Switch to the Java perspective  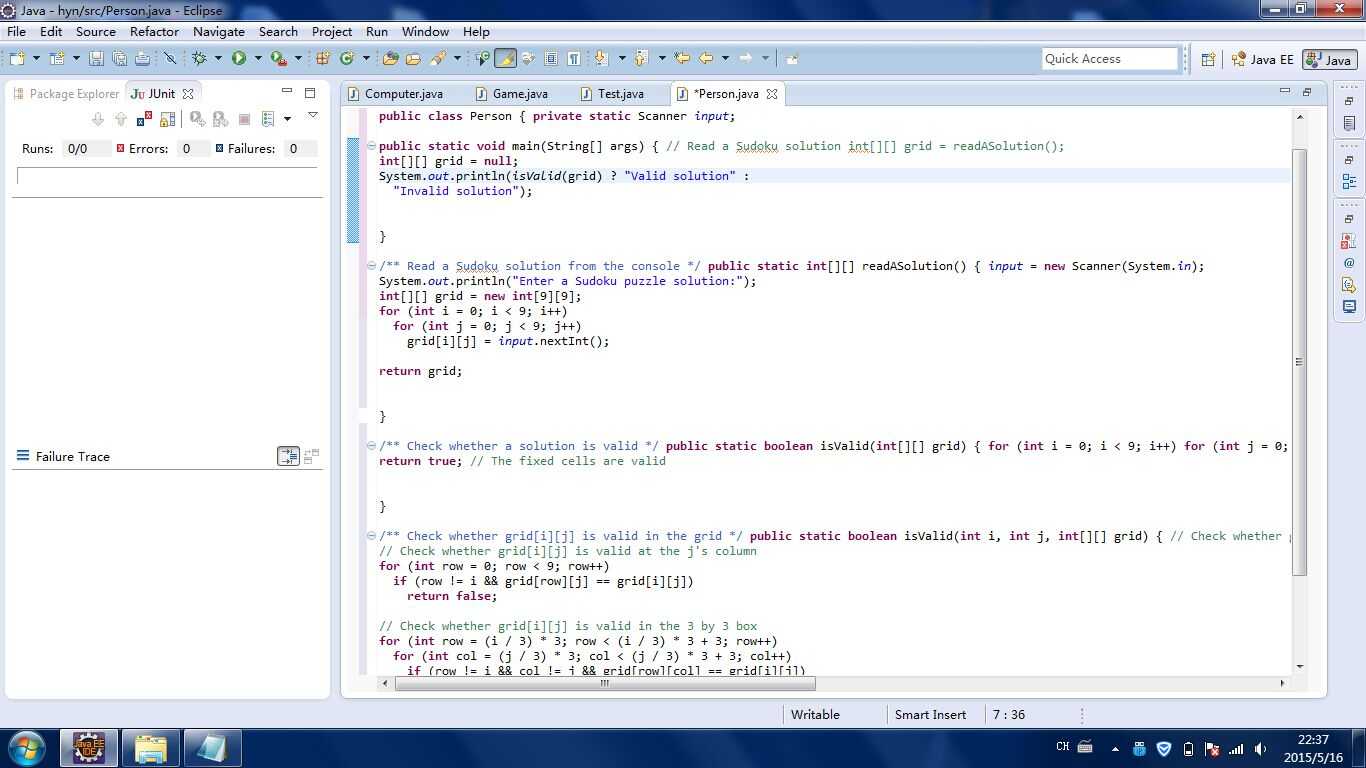pyautogui.click(x=1329, y=59)
